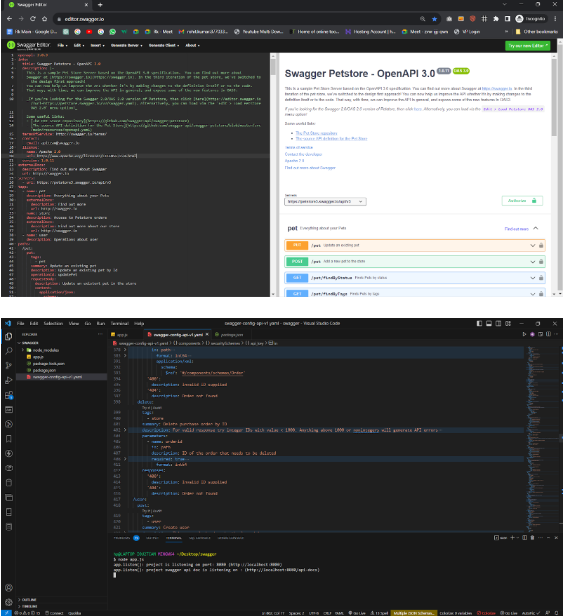Open the Manage gear icon in VS Code

pos(8,602)
